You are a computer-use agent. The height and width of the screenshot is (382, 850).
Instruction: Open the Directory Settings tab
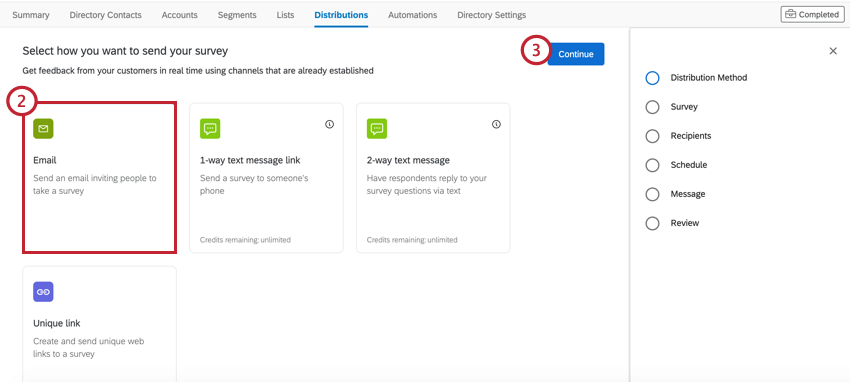[492, 15]
